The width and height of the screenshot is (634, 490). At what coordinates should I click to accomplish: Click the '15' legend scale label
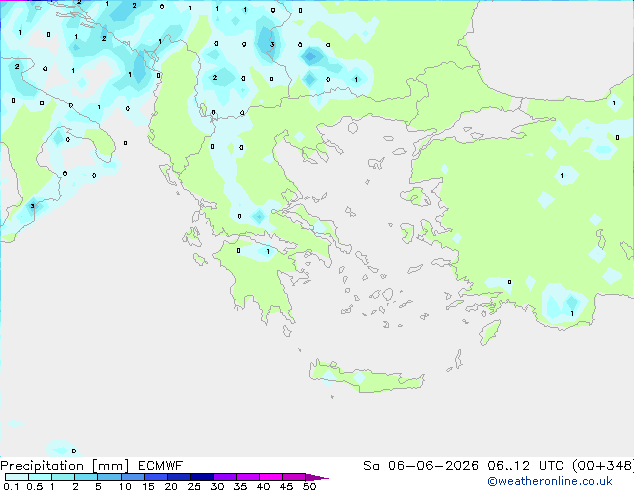point(148,486)
